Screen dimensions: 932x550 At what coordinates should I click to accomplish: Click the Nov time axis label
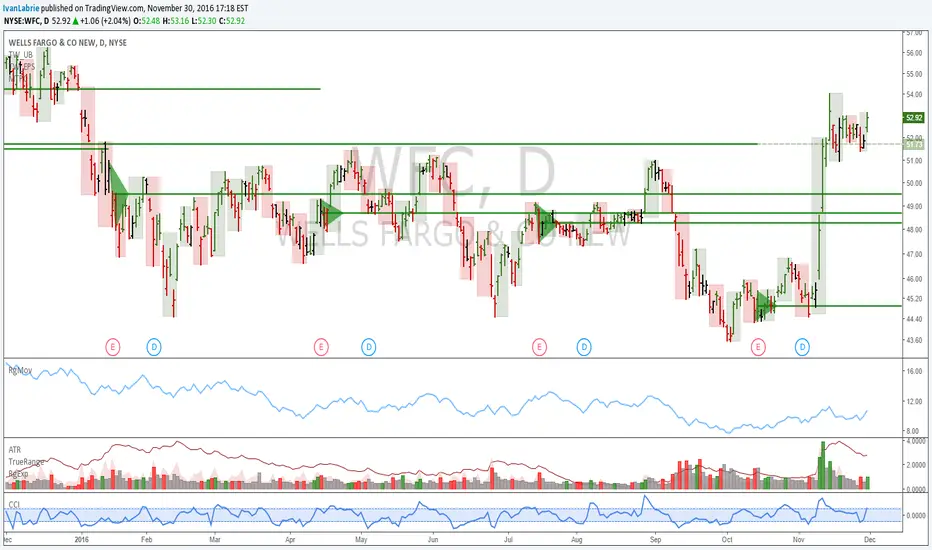pyautogui.click(x=798, y=540)
